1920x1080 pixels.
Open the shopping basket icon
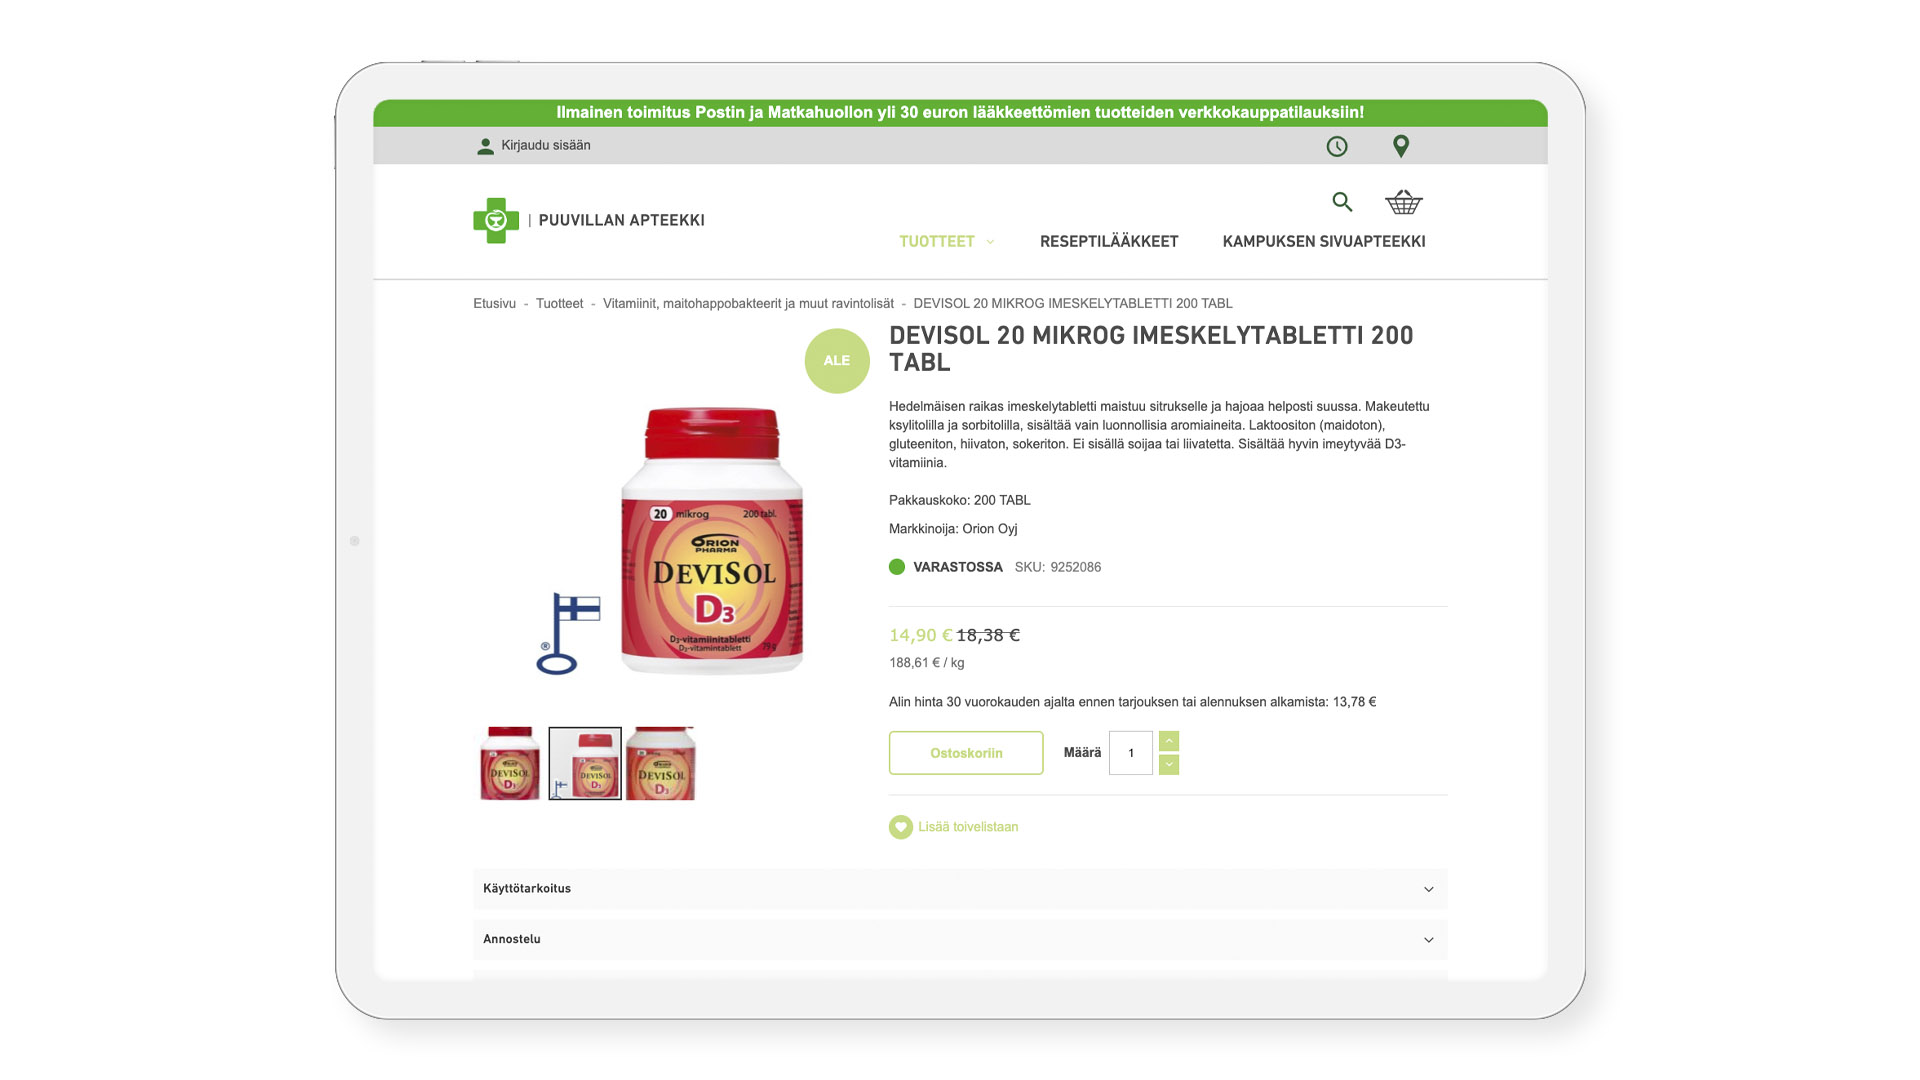pos(1404,202)
